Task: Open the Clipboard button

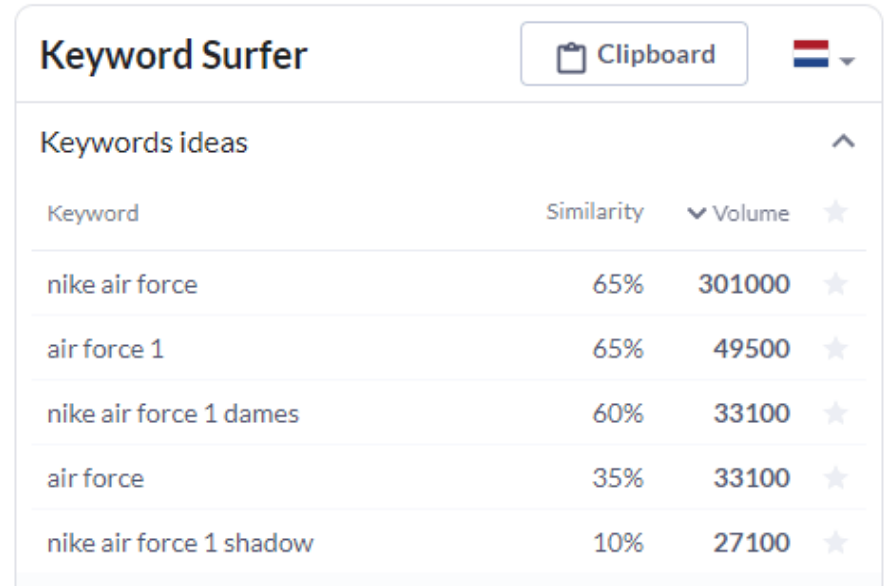Action: pos(634,54)
